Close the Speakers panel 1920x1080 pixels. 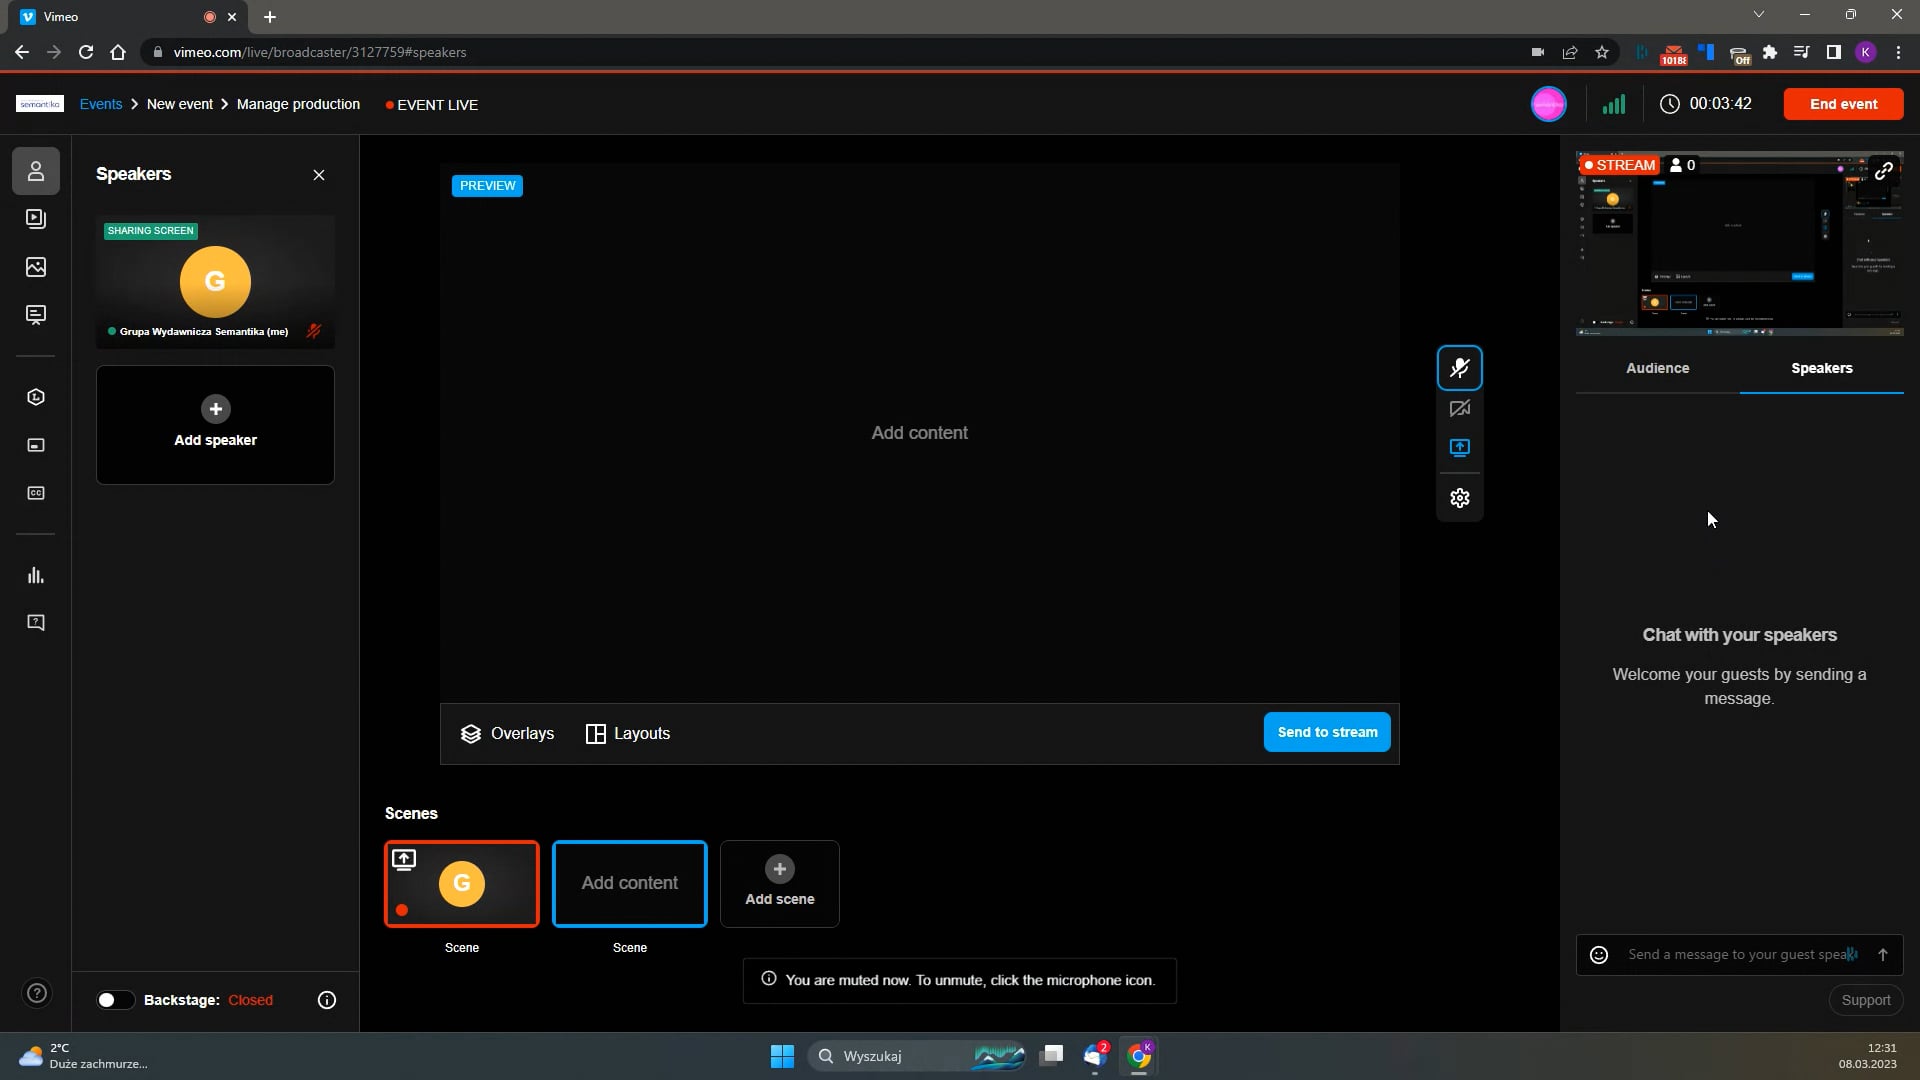319,175
